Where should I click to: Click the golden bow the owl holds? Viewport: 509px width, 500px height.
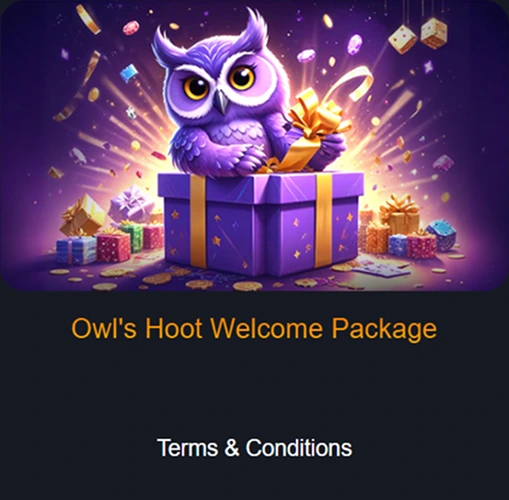[x=318, y=117]
